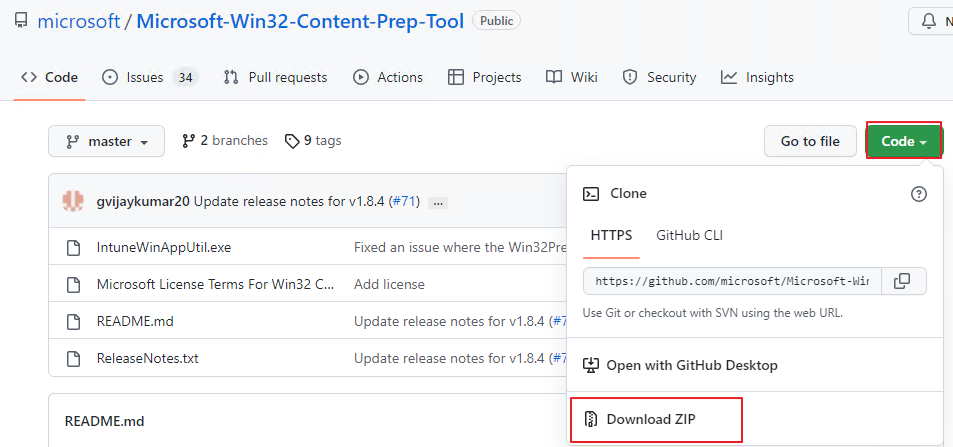The image size is (953, 447).
Task: Click the Clone terminal icon
Action: (x=590, y=194)
